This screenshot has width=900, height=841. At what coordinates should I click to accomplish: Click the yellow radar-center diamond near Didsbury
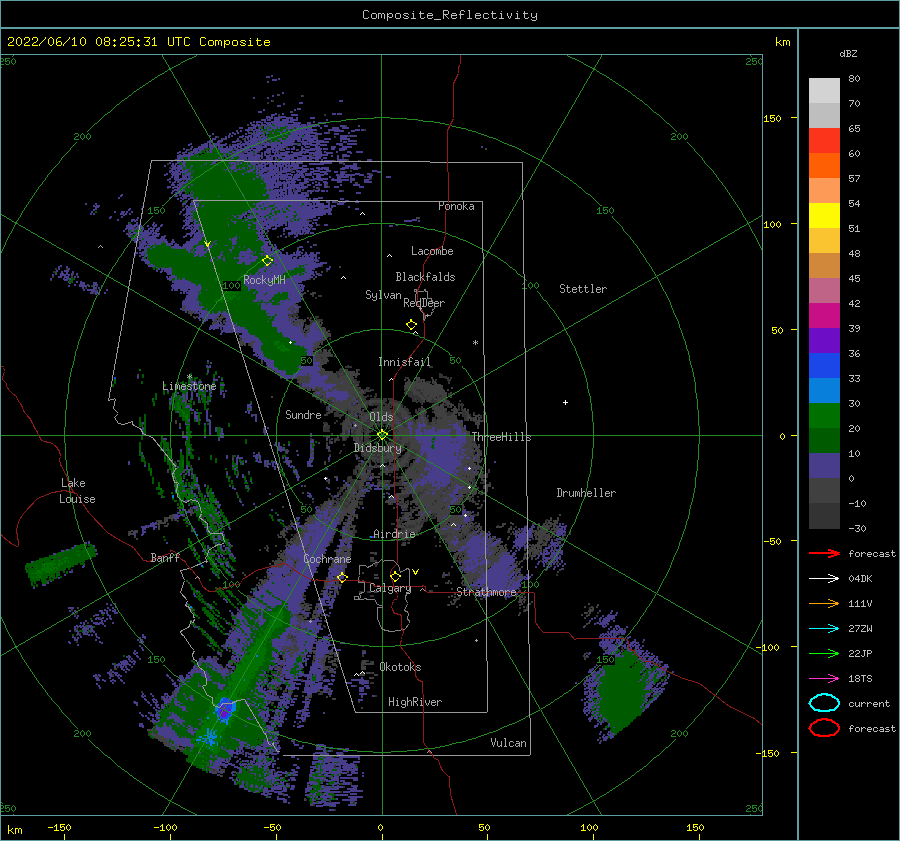[382, 435]
